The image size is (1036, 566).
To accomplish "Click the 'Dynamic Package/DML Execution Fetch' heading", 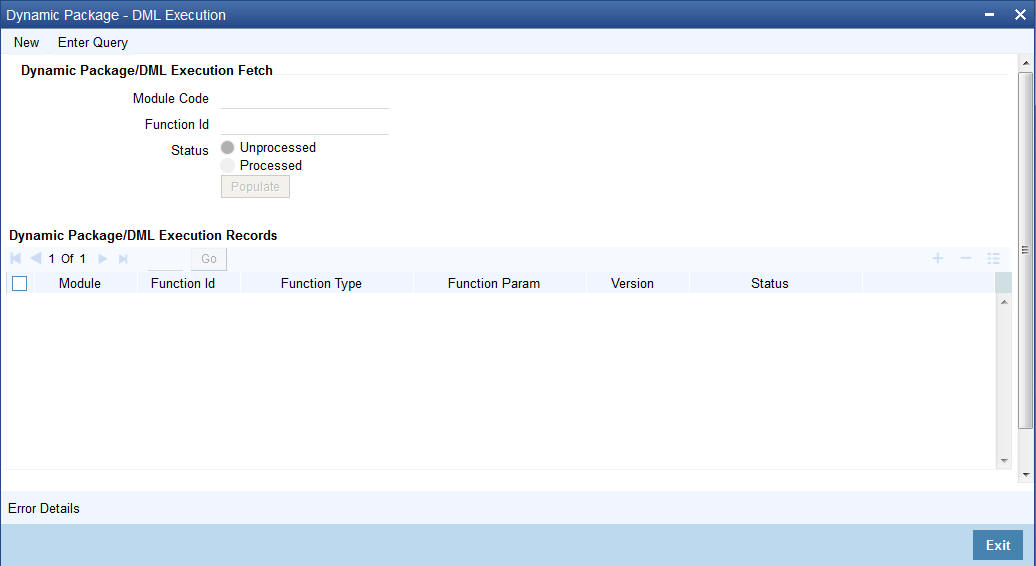I will click(x=147, y=70).
